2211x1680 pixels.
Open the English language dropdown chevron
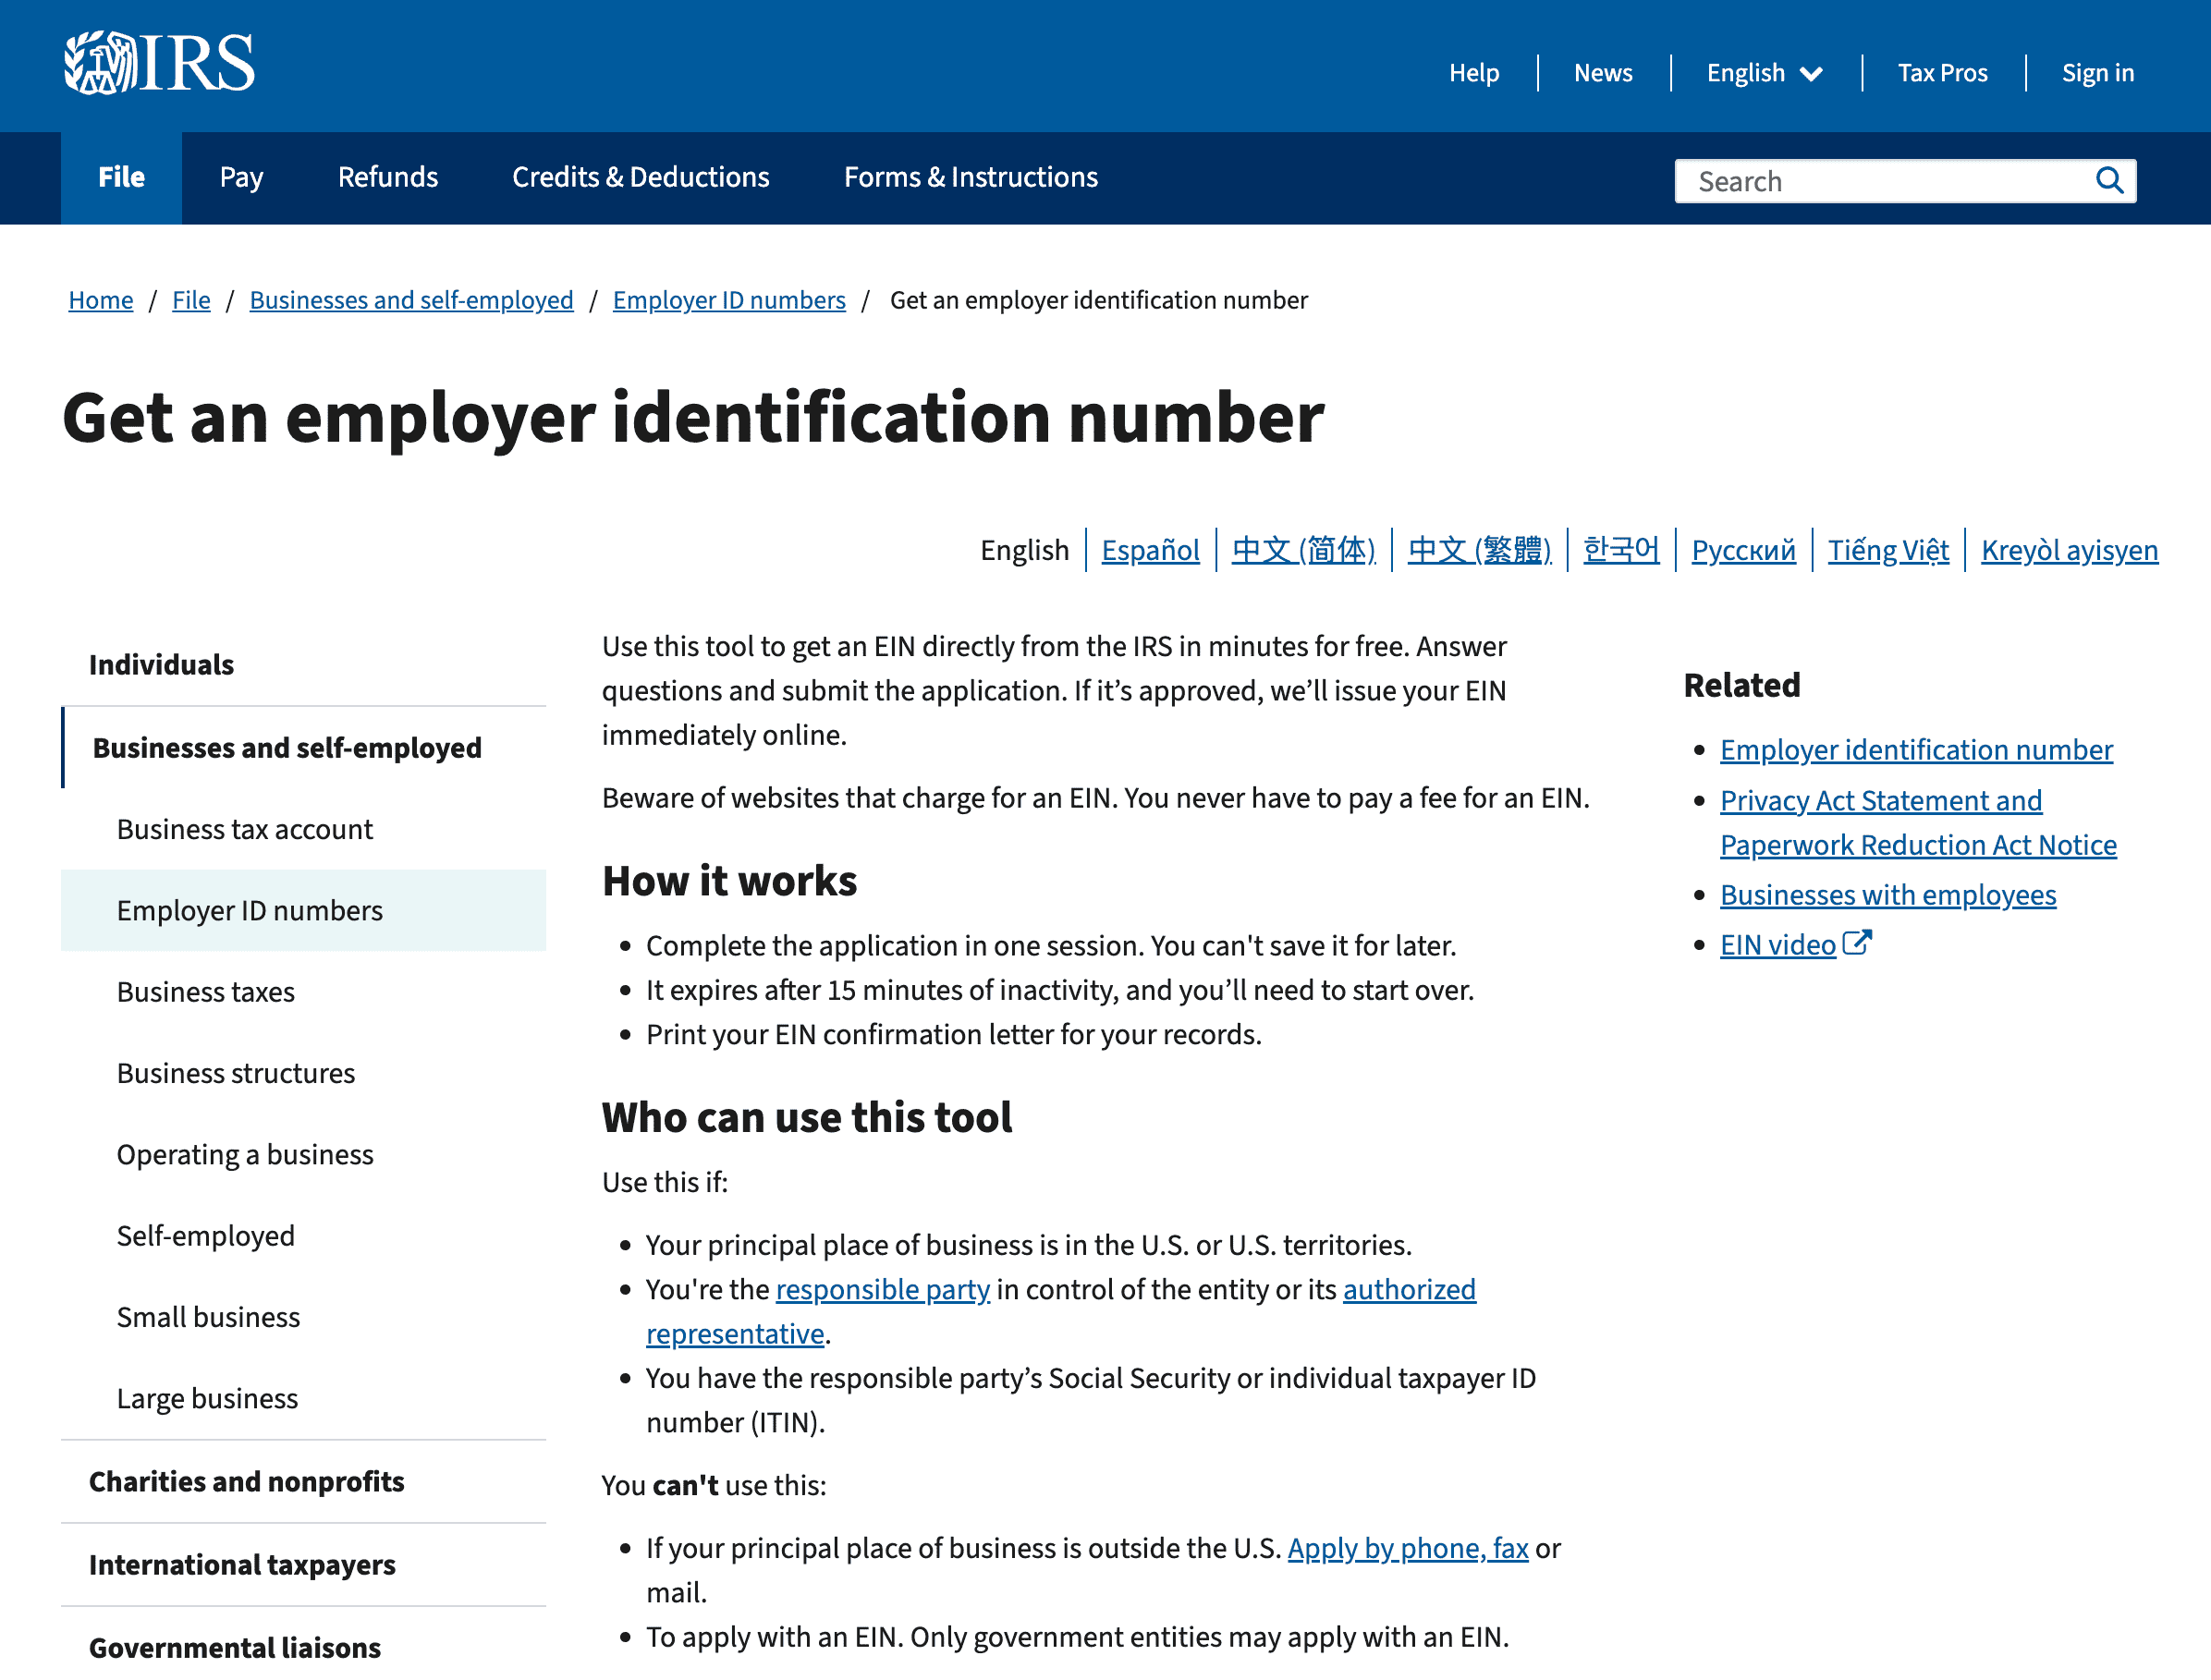click(1811, 74)
